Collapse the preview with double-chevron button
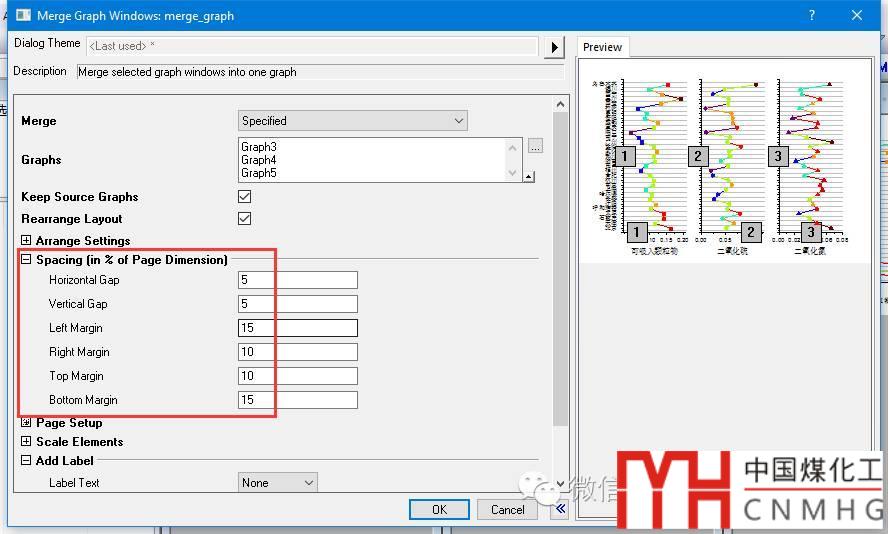The height and width of the screenshot is (534, 888). (560, 509)
